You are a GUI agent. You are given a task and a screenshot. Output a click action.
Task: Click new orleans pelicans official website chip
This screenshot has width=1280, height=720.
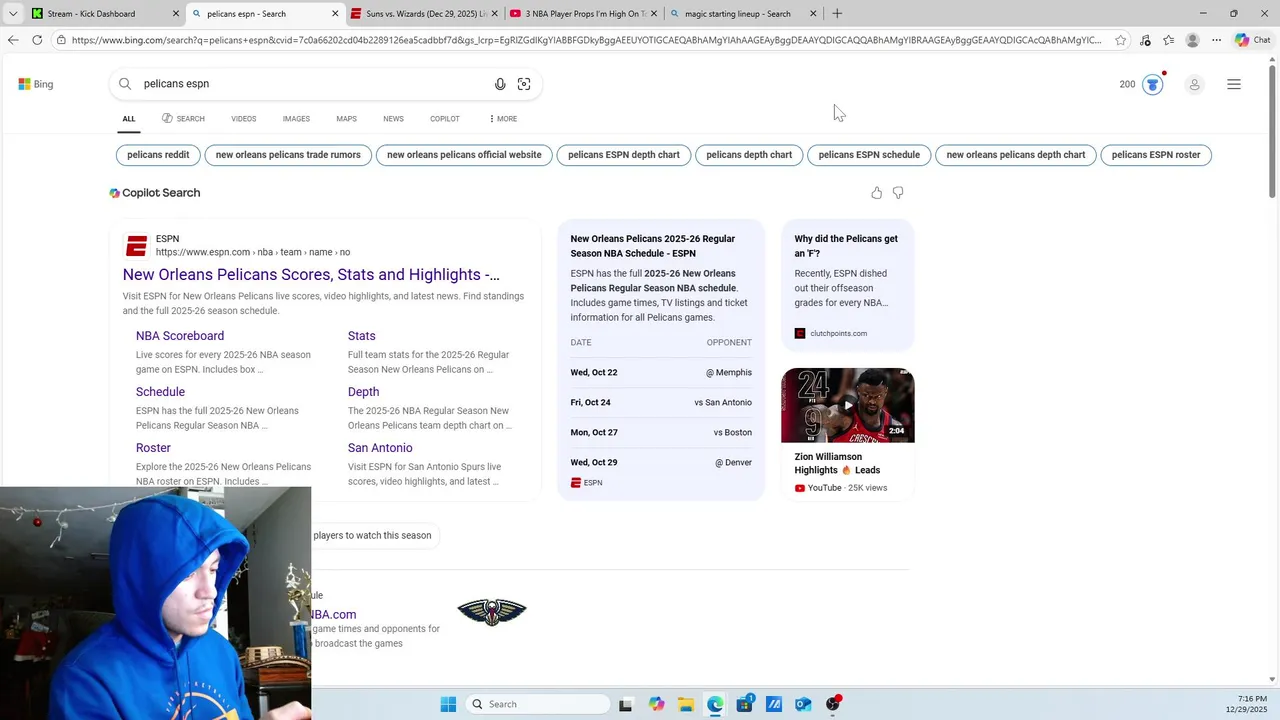pyautogui.click(x=464, y=155)
